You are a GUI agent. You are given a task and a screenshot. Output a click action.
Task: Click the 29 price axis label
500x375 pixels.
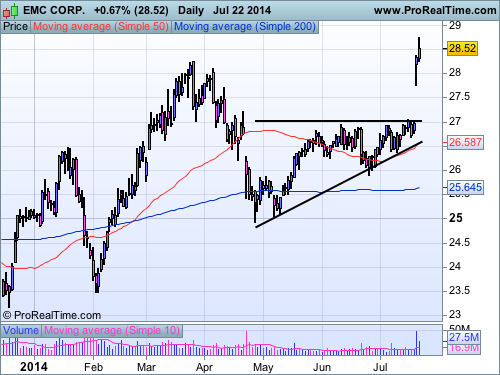pyautogui.click(x=455, y=25)
